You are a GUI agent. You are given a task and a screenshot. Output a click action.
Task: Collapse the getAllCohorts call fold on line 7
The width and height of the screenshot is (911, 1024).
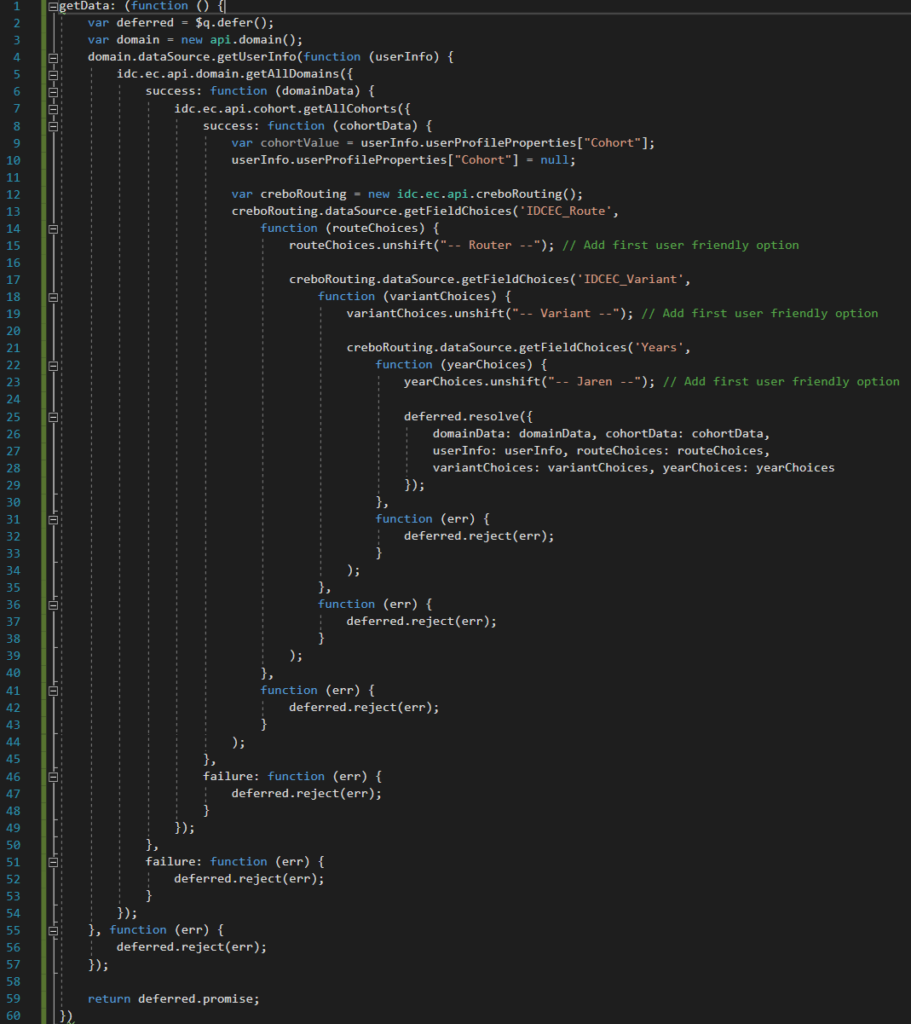point(53,110)
